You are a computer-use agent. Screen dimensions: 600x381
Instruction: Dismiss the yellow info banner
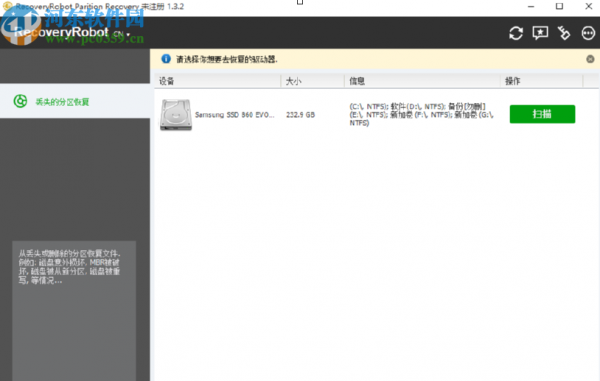coord(590,59)
